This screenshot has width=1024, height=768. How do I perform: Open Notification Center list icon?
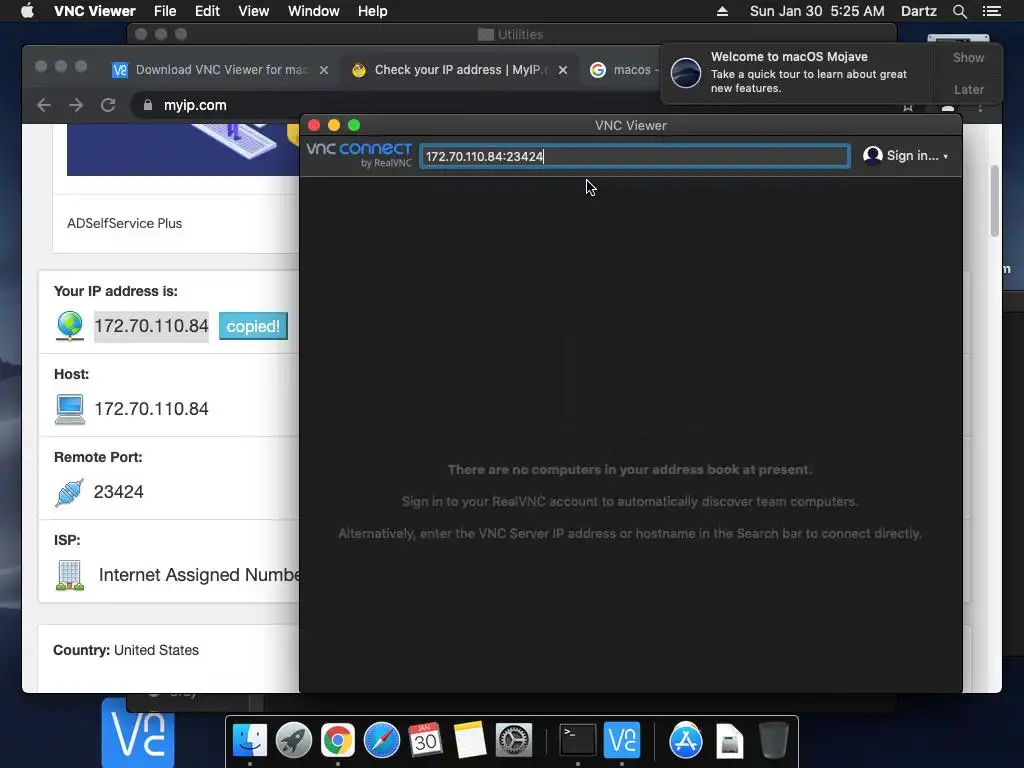991,11
